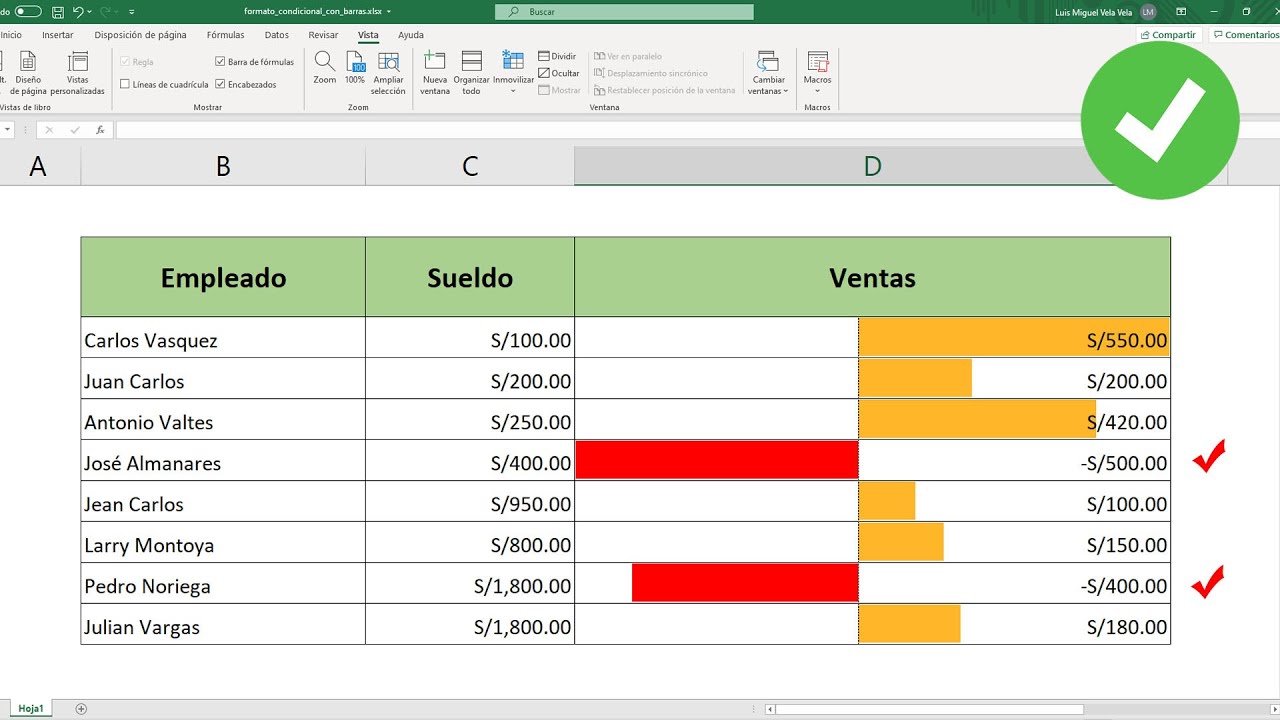Click Ocultar window
Screen dimensions: 1280x720
[x=559, y=73]
